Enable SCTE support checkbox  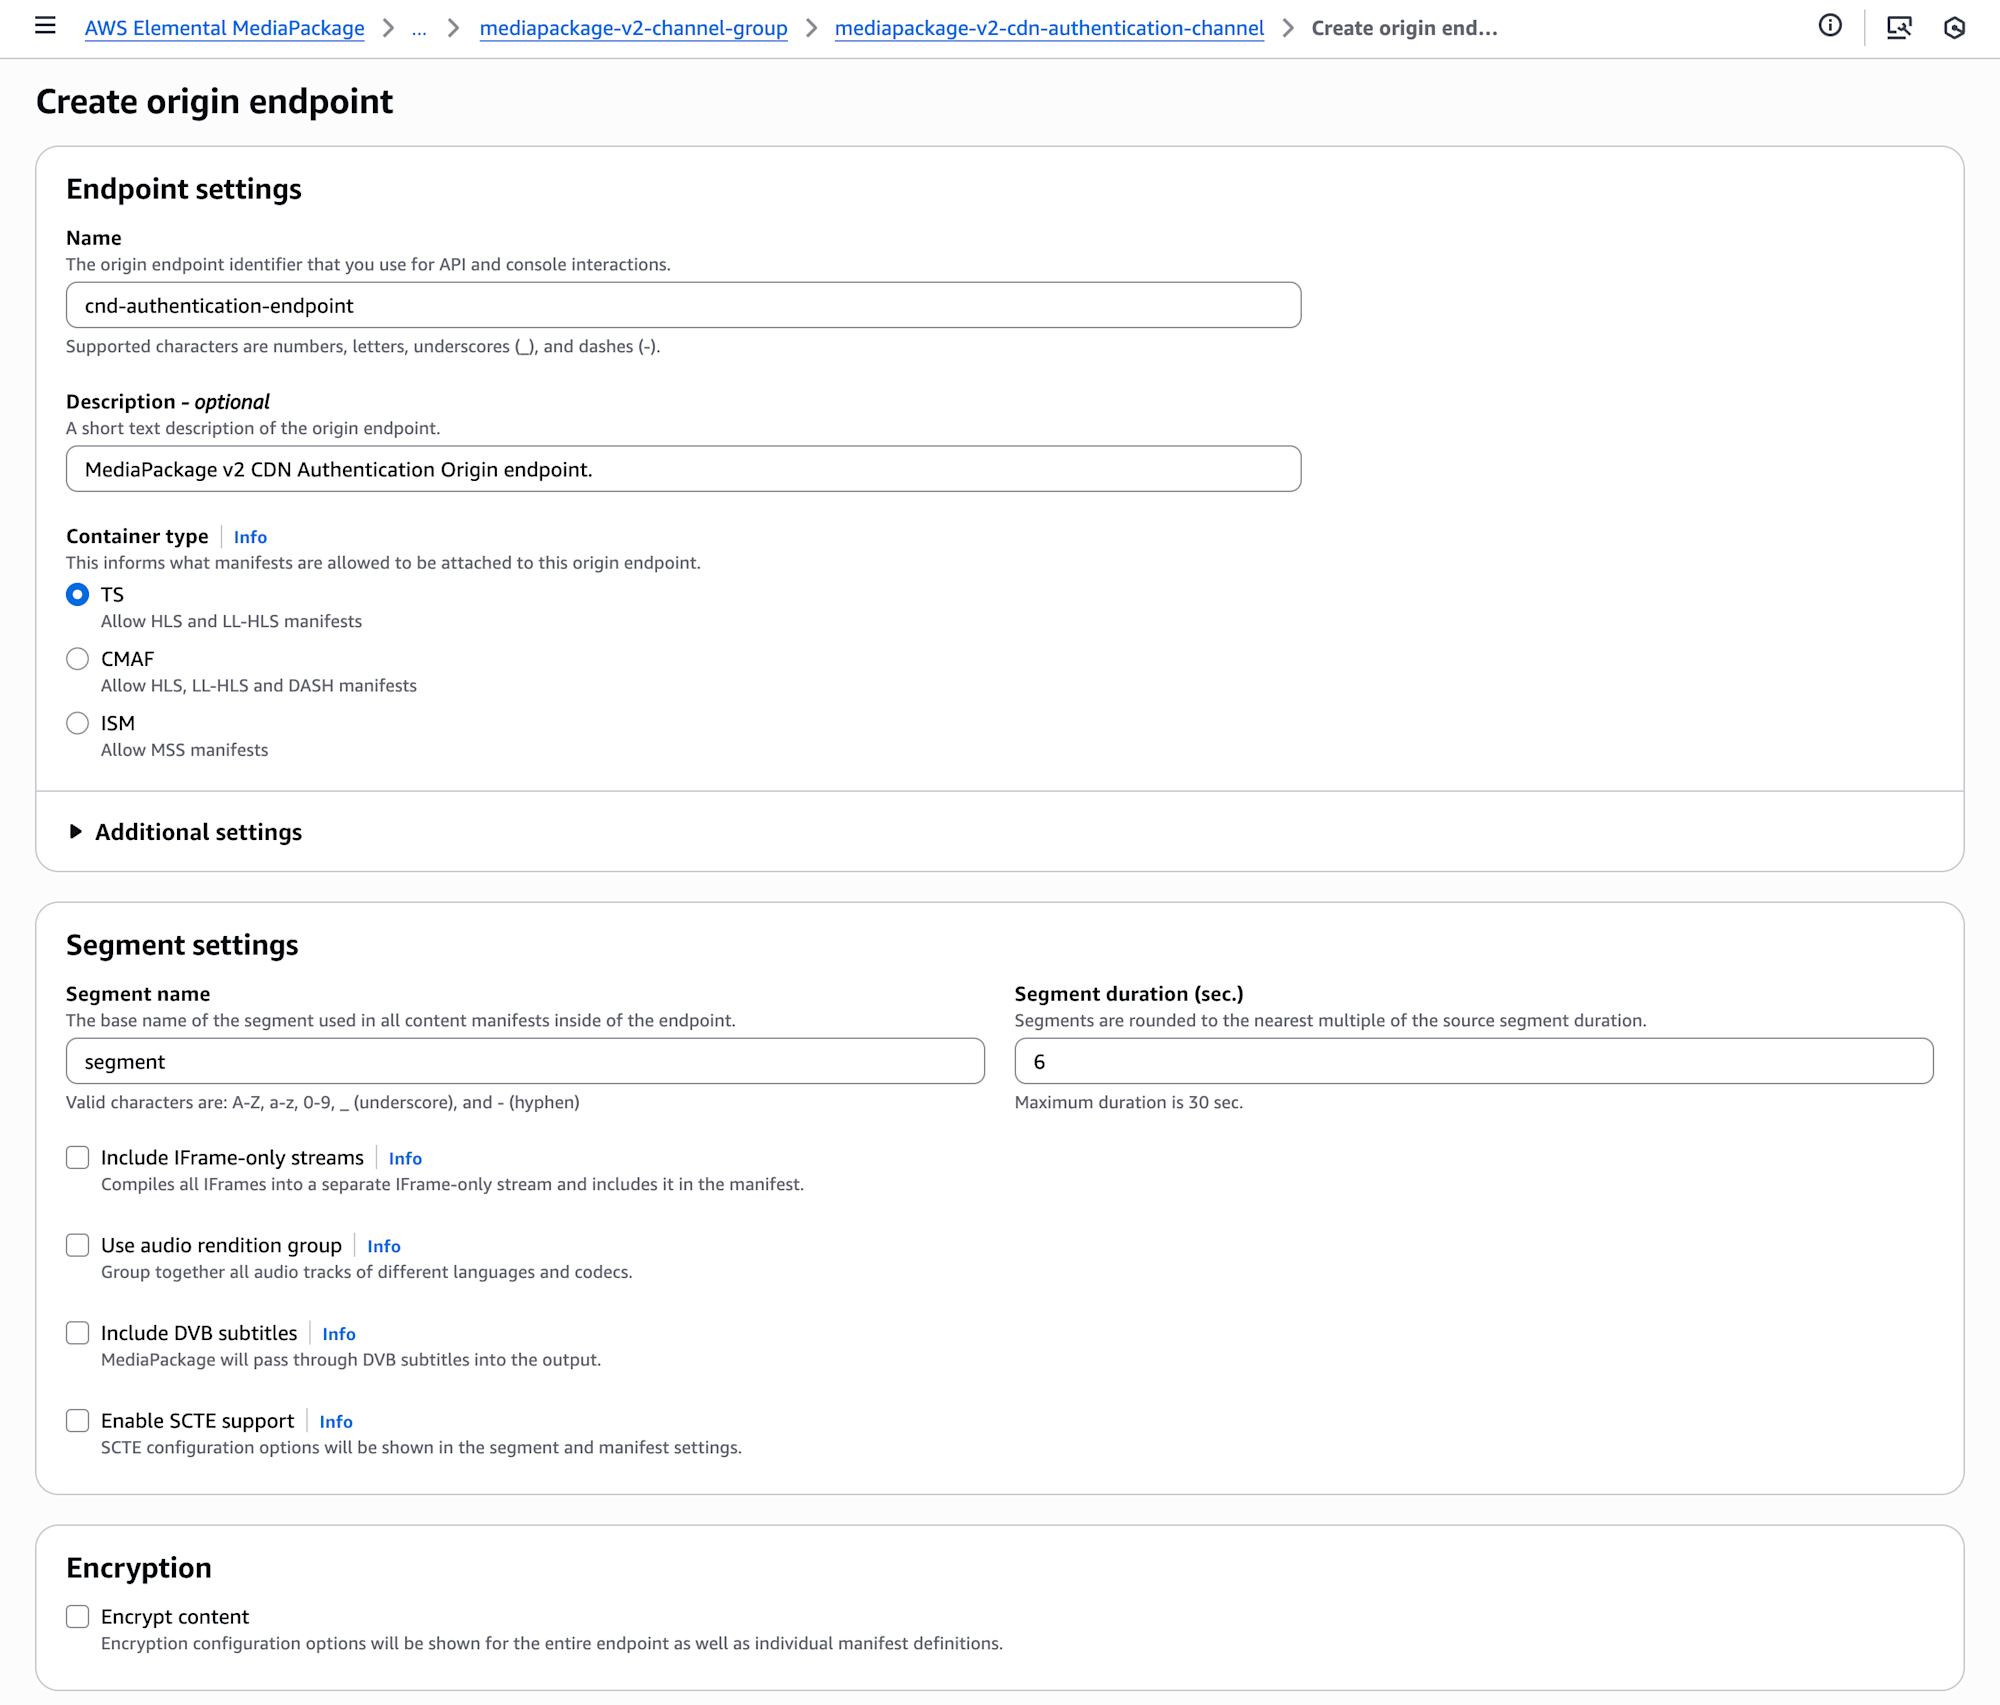(x=78, y=1421)
